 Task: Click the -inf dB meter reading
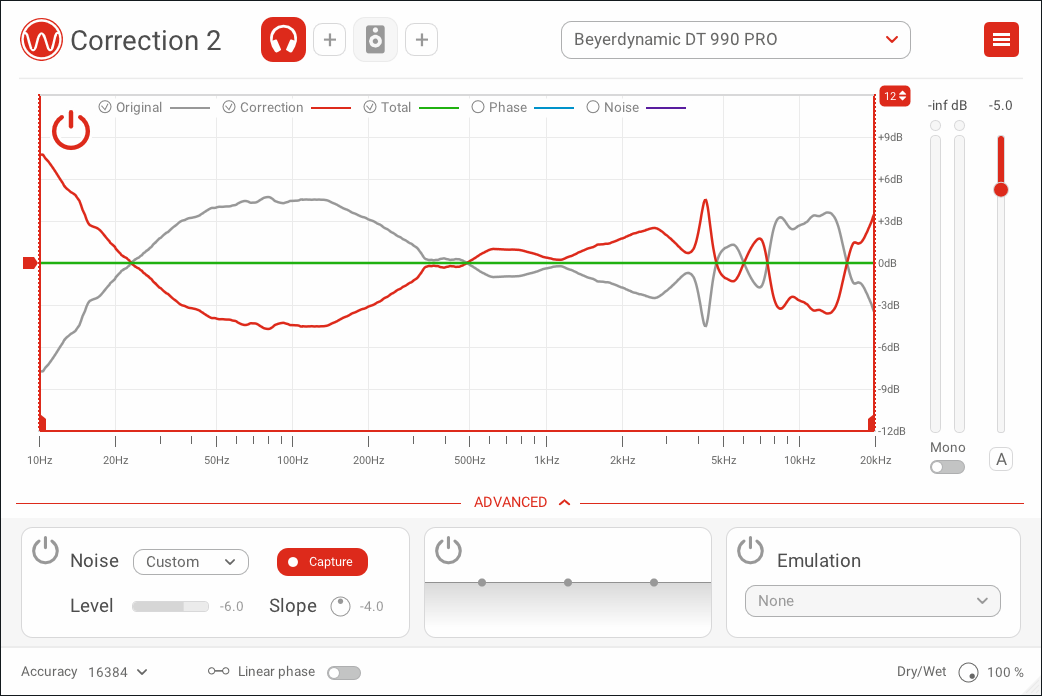[947, 106]
